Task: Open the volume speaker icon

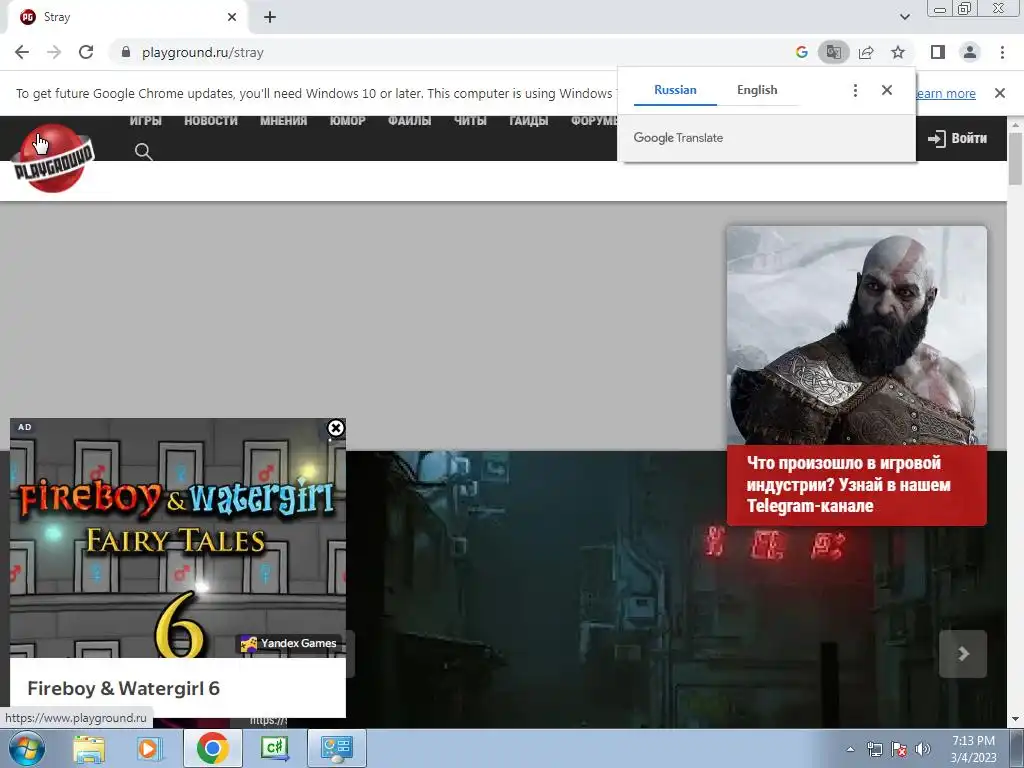Action: pos(923,749)
